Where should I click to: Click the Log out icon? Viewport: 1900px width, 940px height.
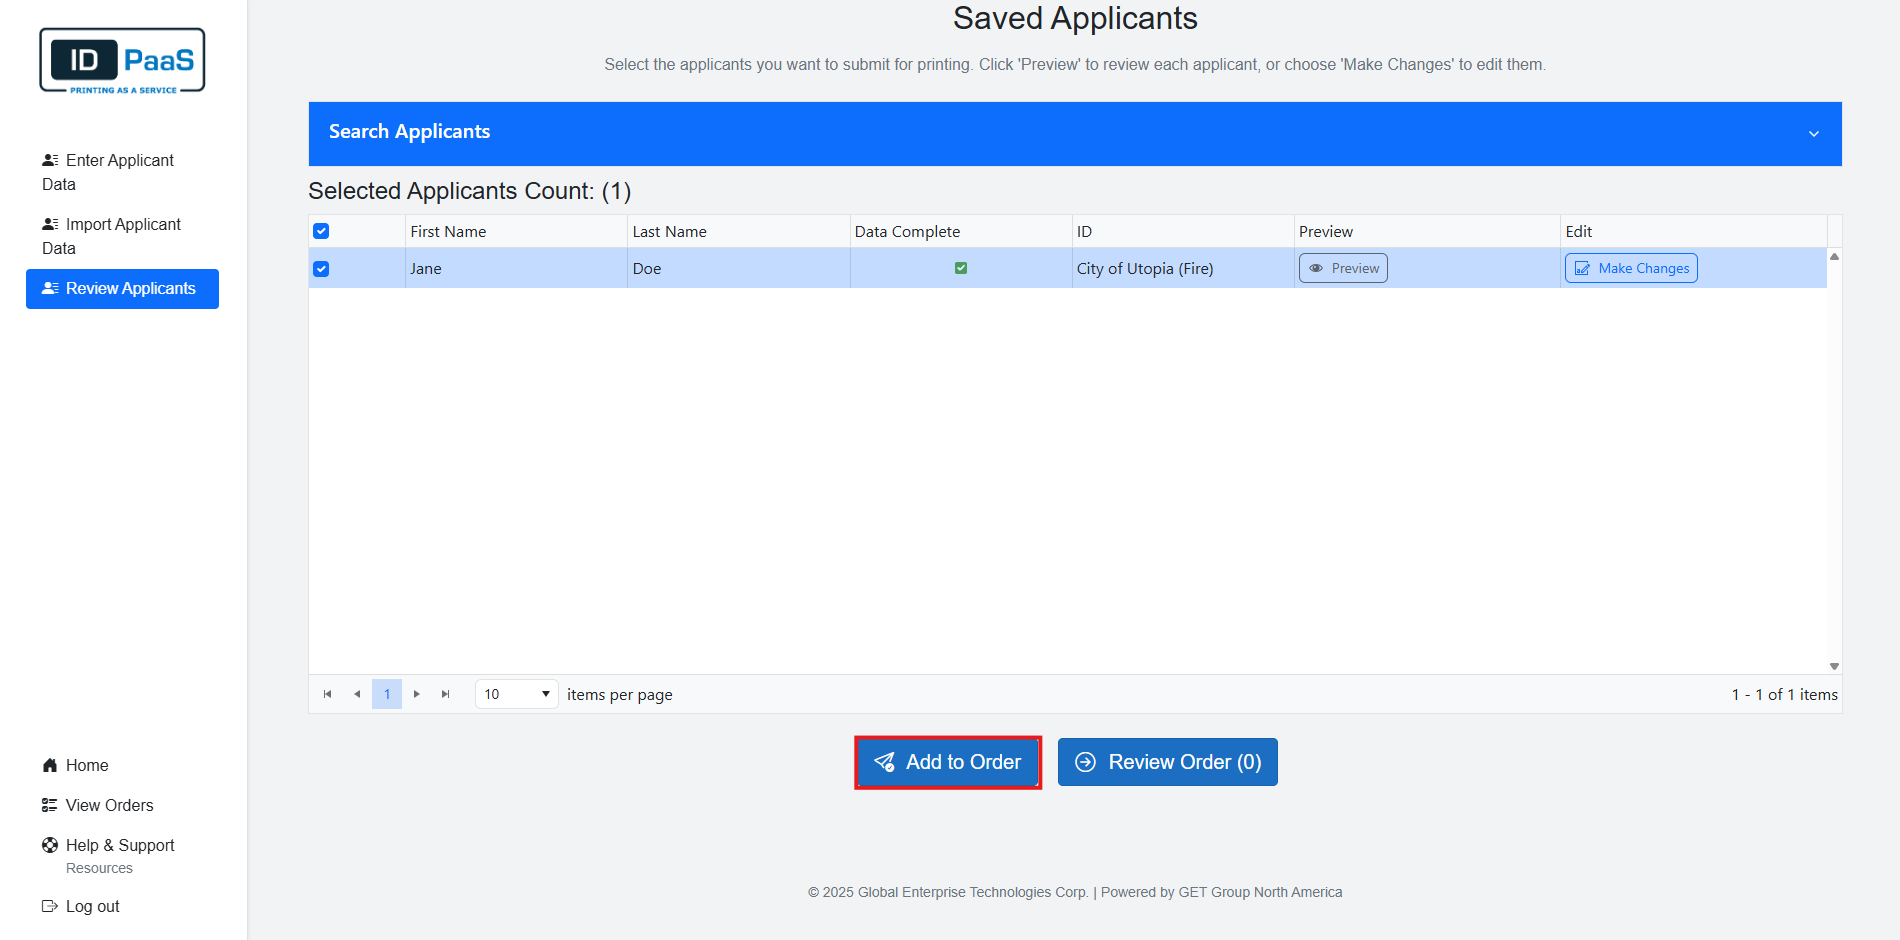[x=50, y=906]
